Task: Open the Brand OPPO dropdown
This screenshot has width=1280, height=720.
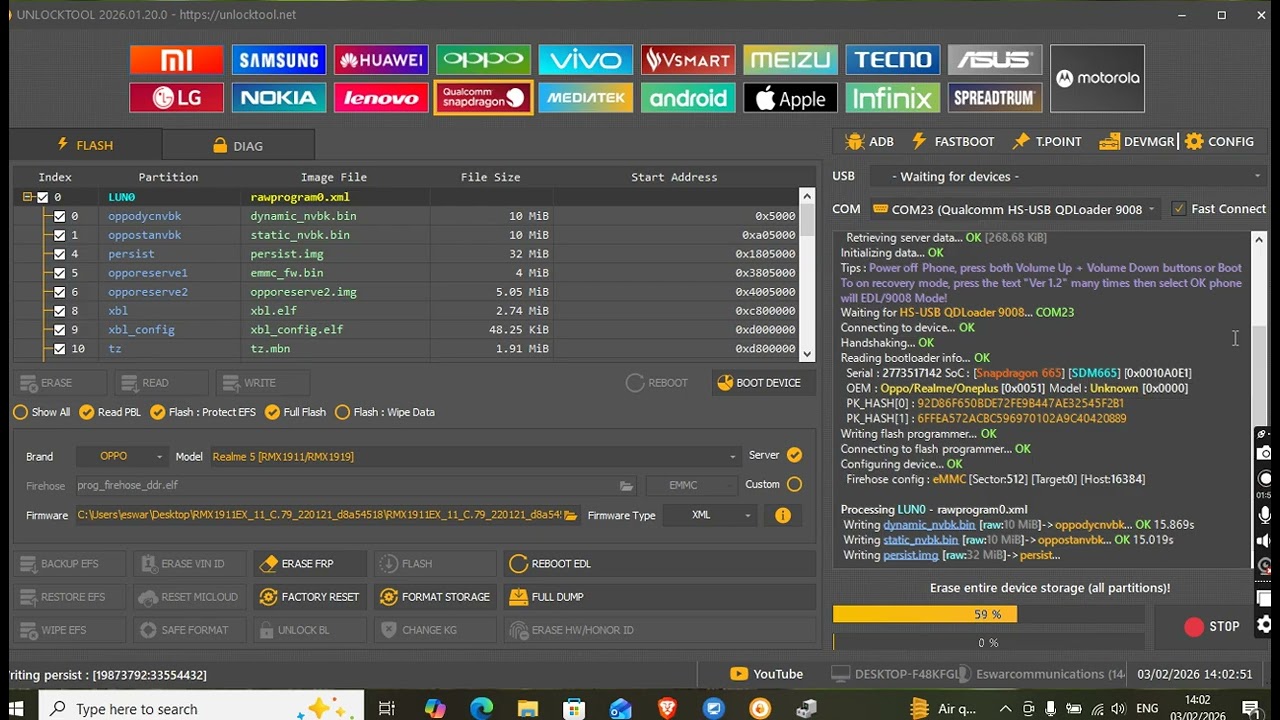Action: 121,456
